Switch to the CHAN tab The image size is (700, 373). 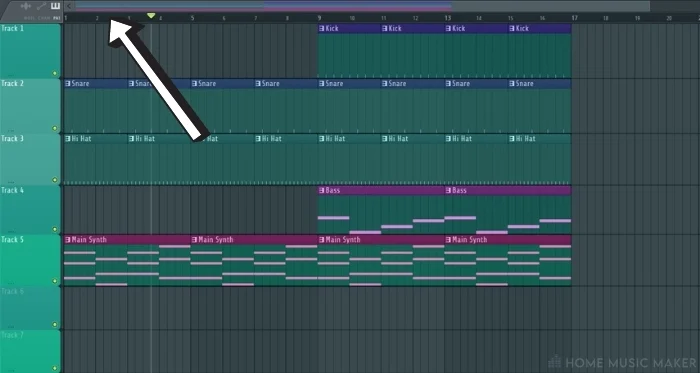[44, 18]
